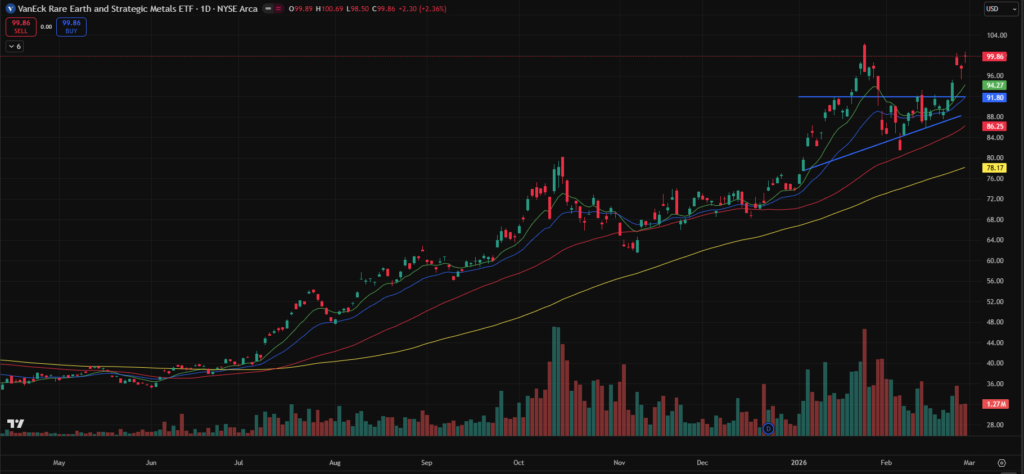Select the green 94.27 moving average label
Image resolution: width=1024 pixels, height=474 pixels.
coord(994,86)
